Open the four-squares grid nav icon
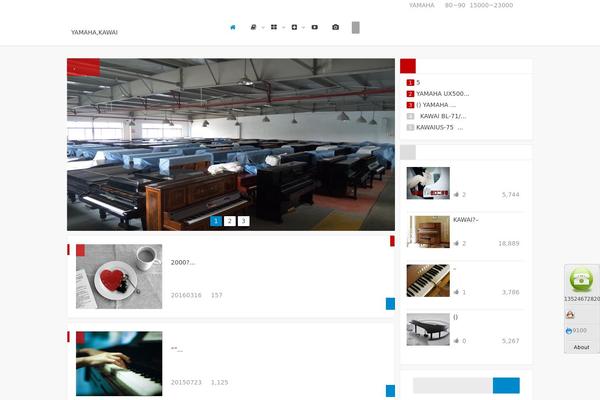This screenshot has height=400, width=600. [274, 27]
